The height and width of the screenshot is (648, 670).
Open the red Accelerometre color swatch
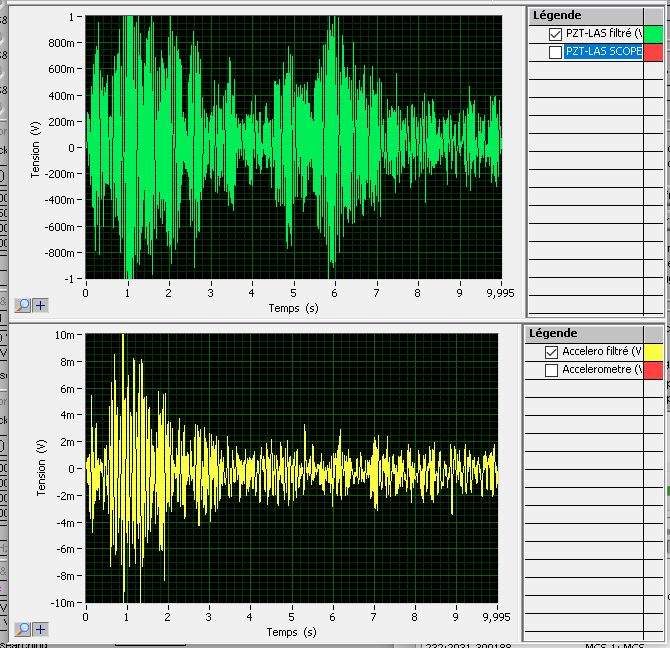click(x=653, y=370)
